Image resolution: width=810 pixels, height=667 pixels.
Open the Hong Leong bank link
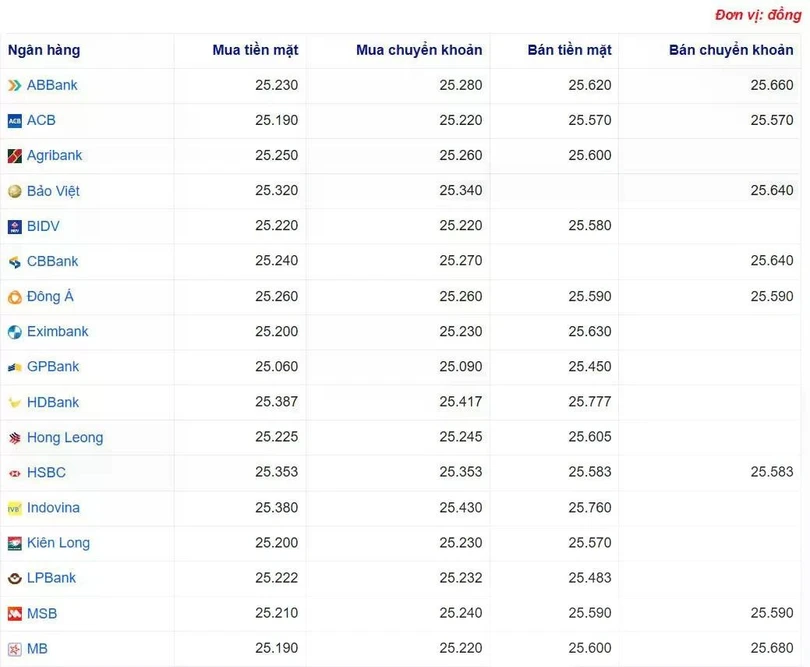[65, 438]
